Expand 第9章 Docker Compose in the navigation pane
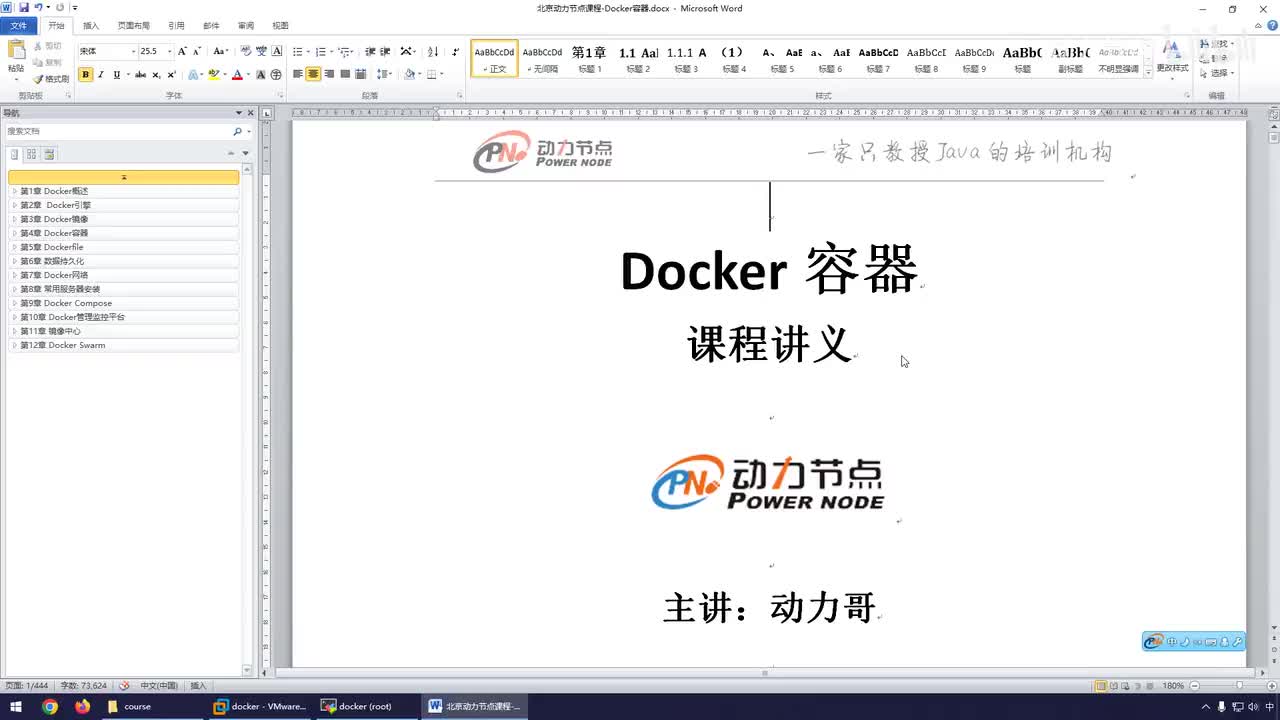 point(14,303)
